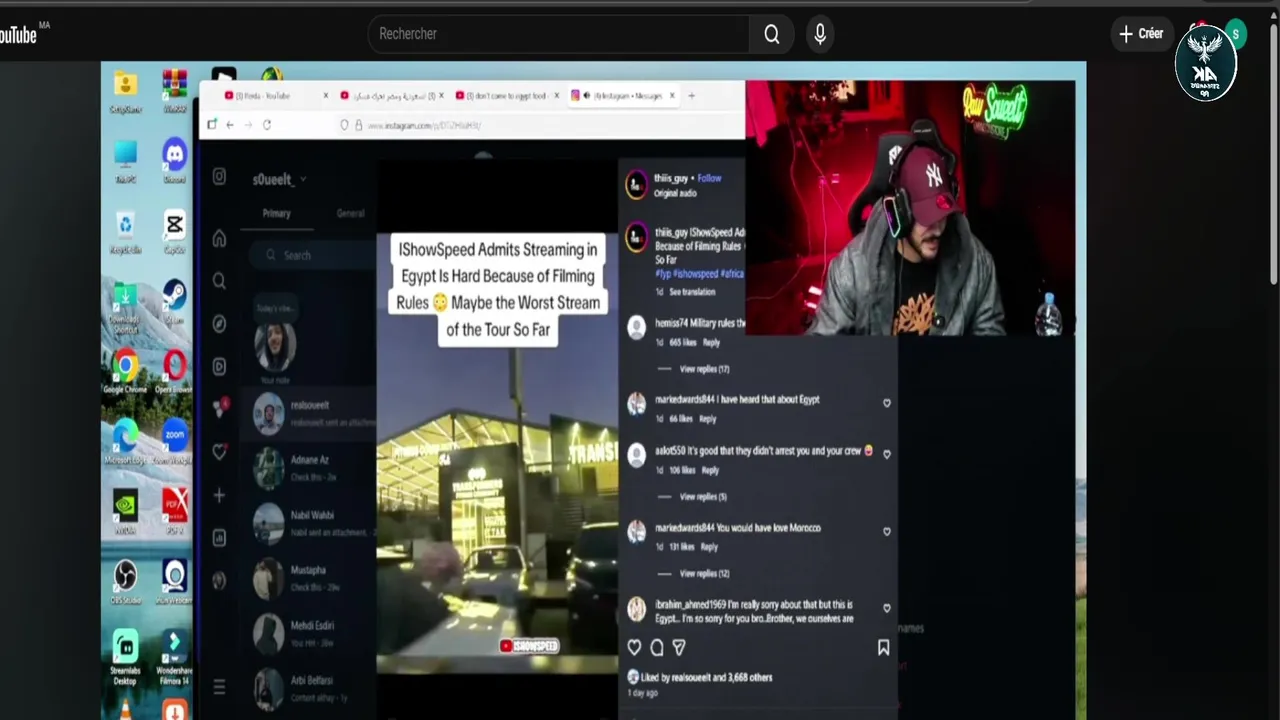Select the Instagram Messages browser tab
This screenshot has width=1280, height=720.
(x=623, y=96)
